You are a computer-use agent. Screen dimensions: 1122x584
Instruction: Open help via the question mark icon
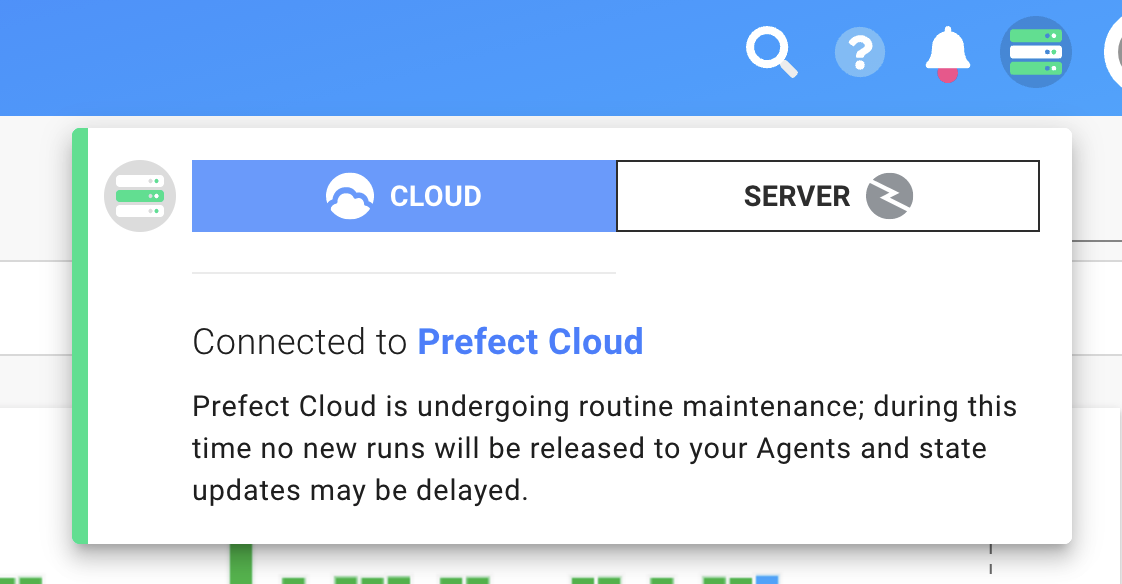[x=860, y=52]
